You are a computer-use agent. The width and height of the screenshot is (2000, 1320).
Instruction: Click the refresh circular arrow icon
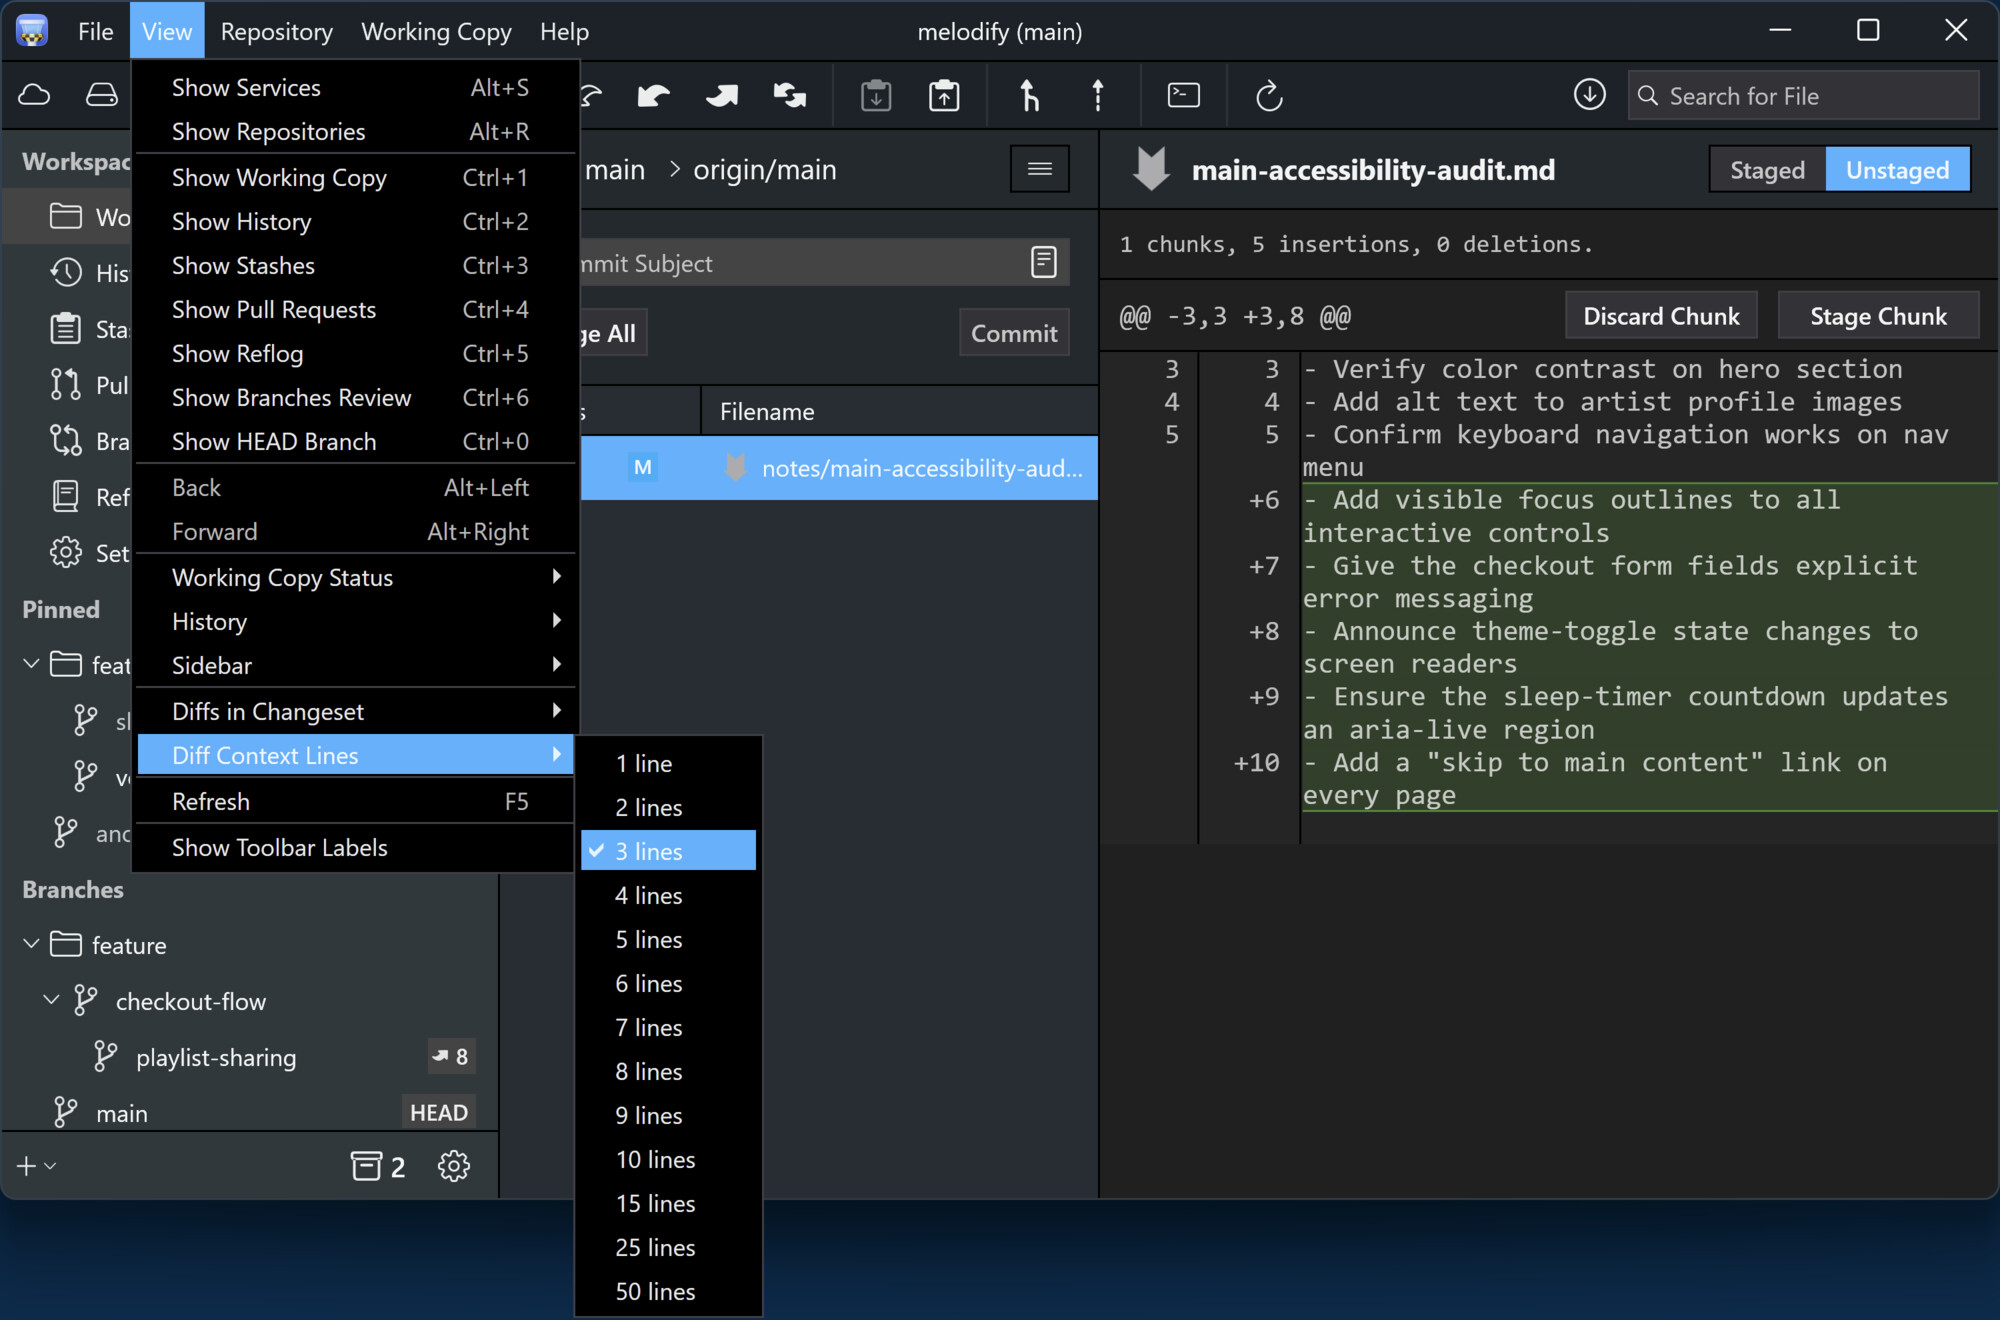tap(1269, 96)
